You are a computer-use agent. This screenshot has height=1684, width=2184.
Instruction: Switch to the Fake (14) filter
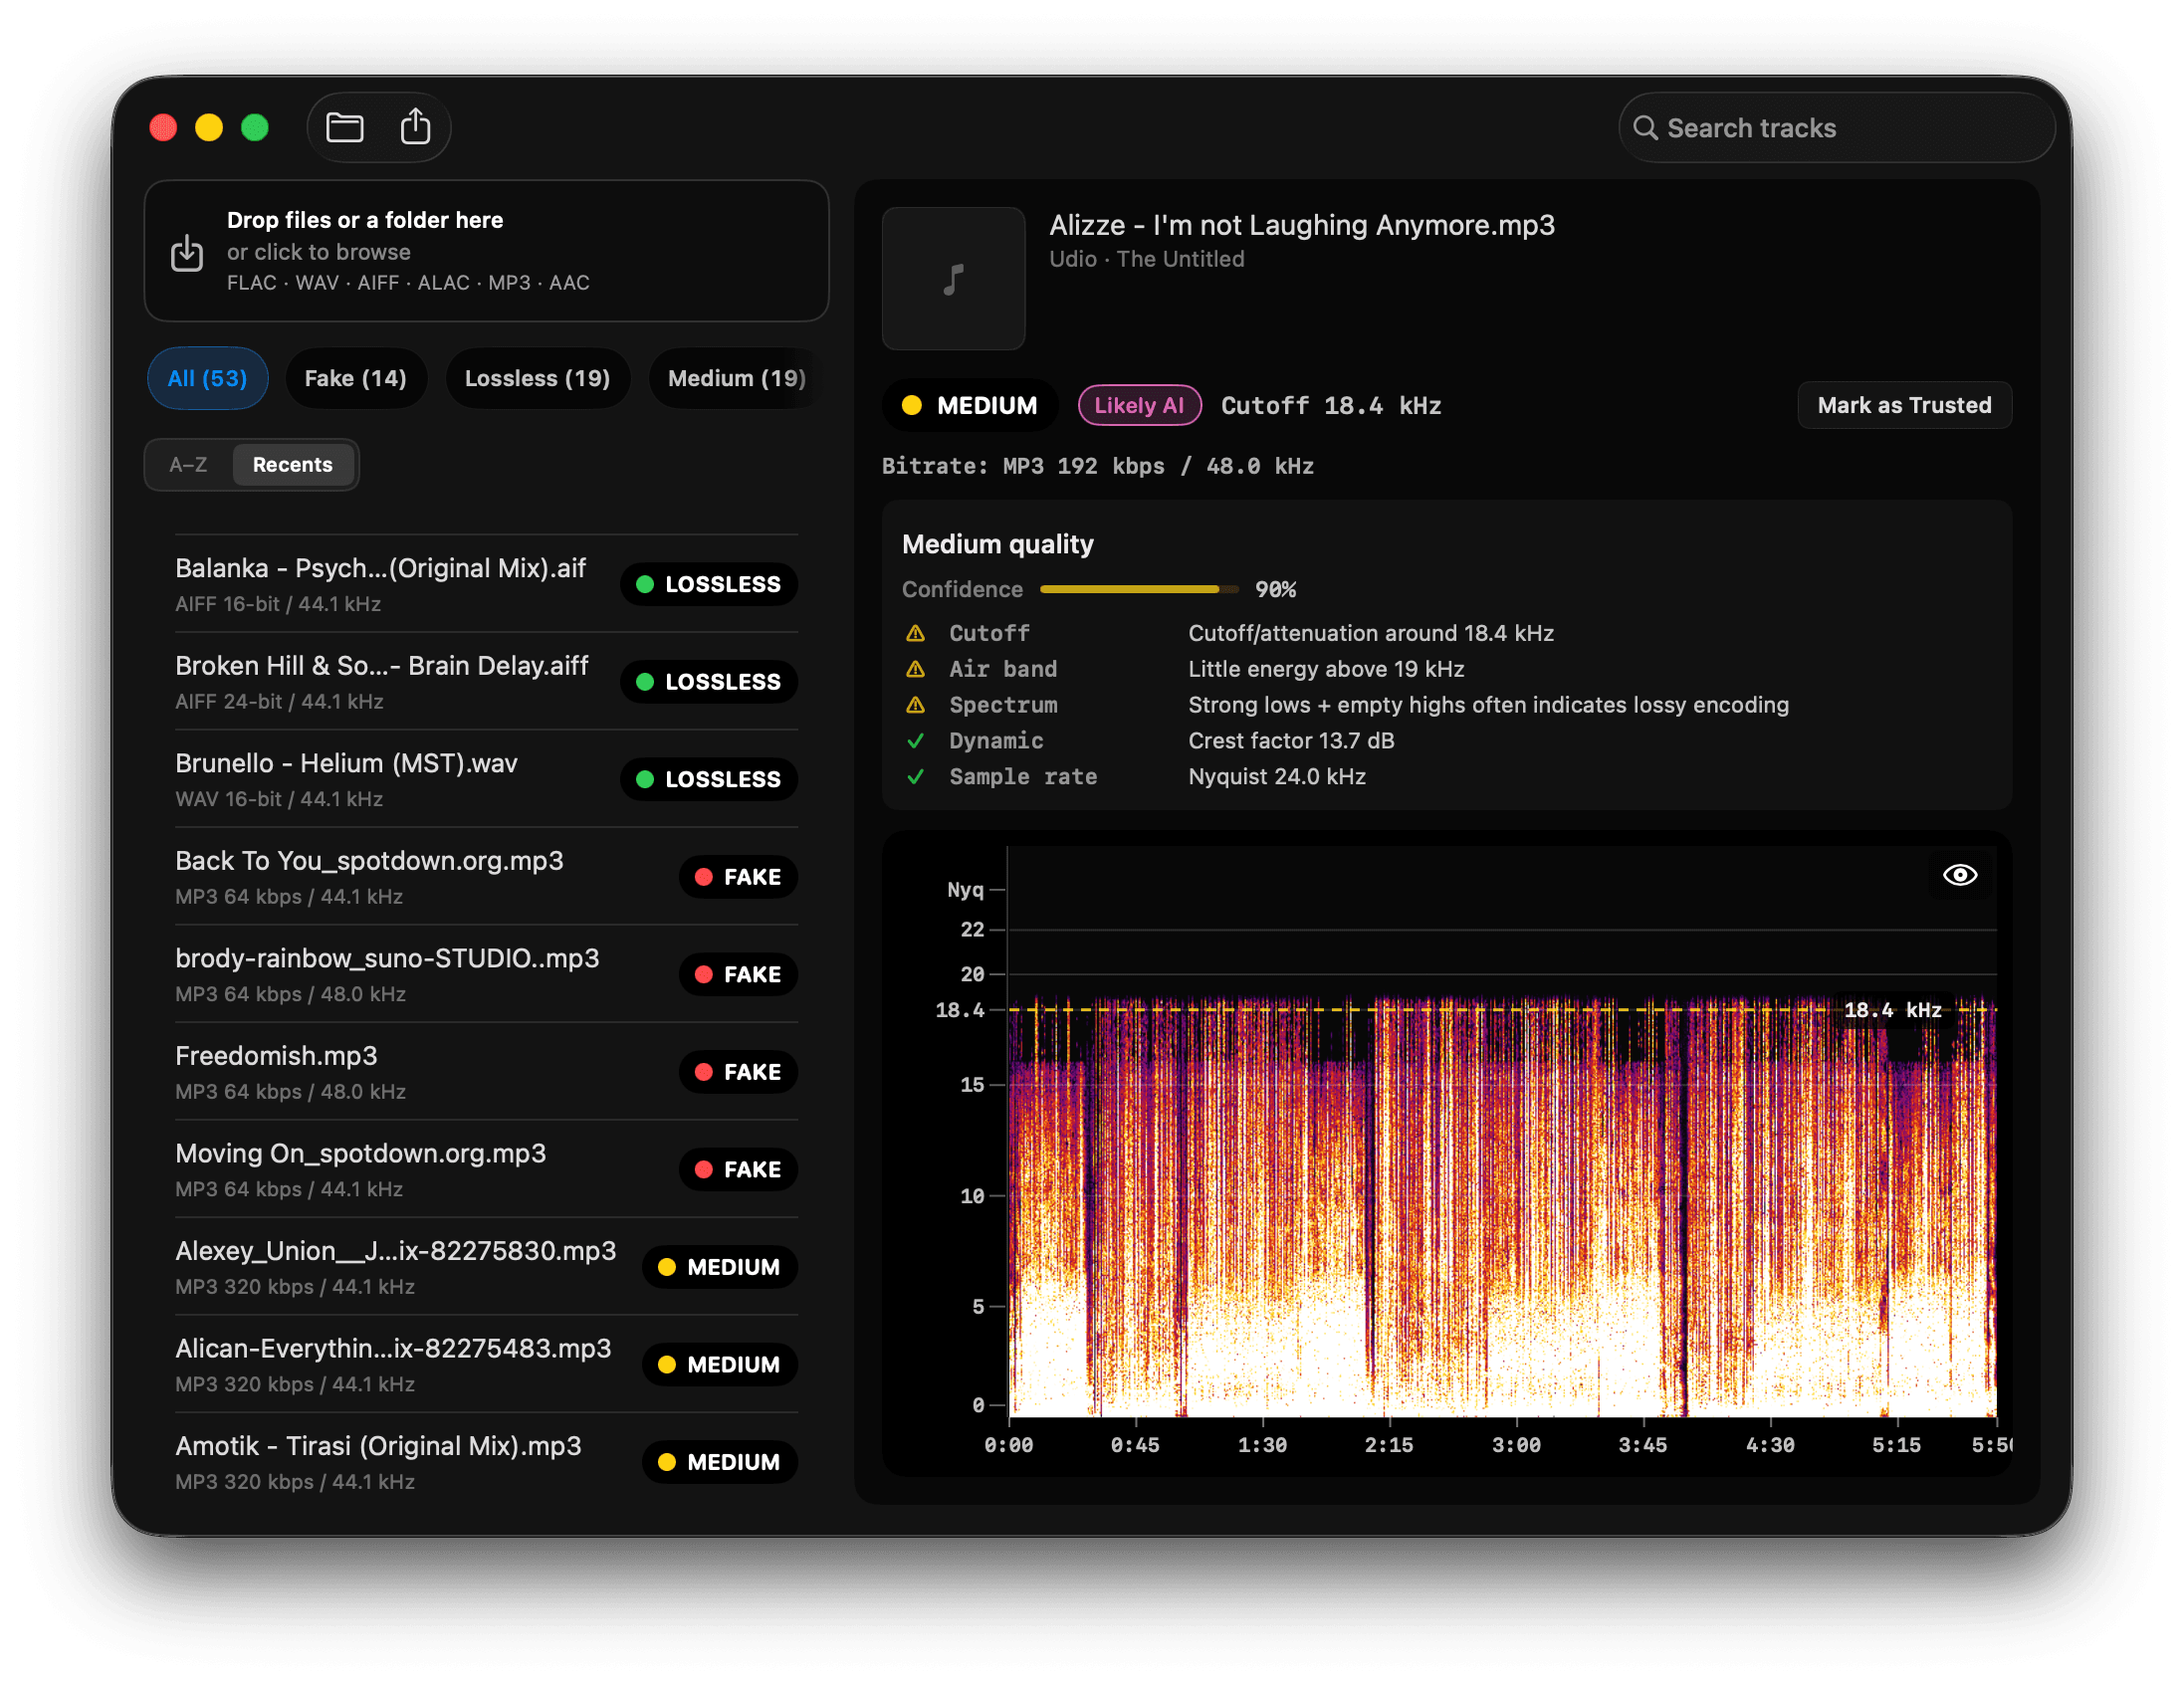tap(355, 378)
